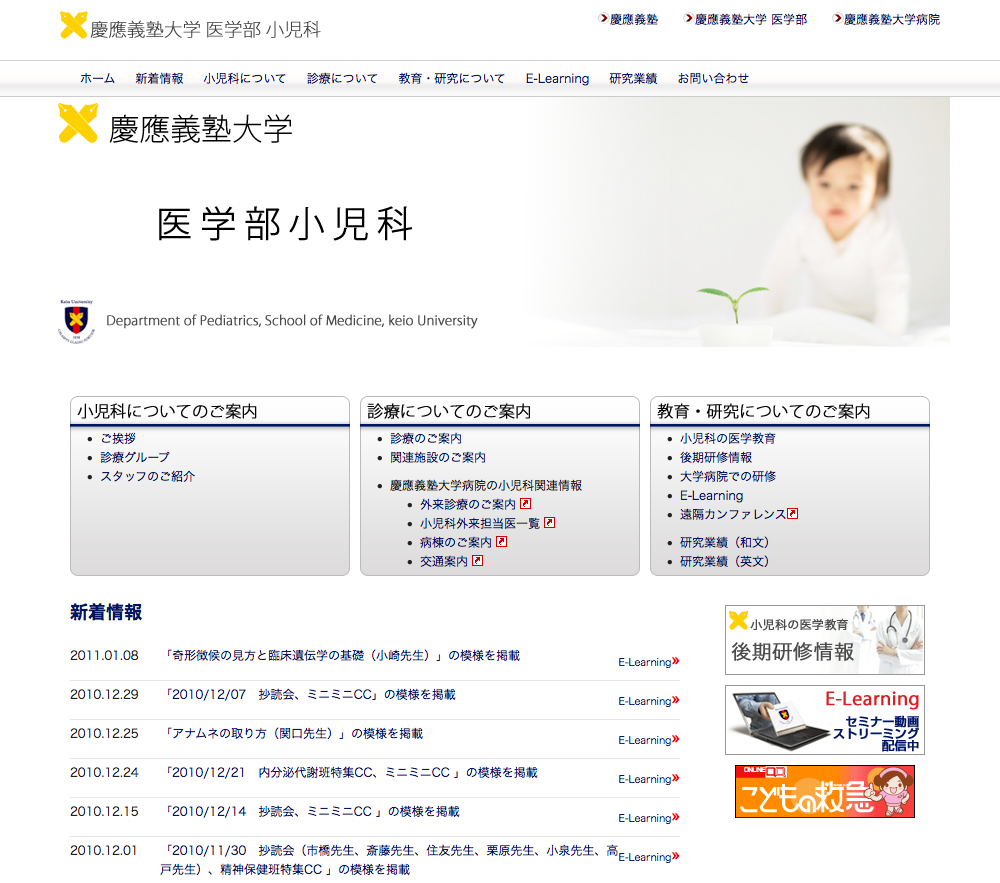Click the red arrows on the 2011.01.08 row
This screenshot has height=883, width=1000.
coord(676,661)
